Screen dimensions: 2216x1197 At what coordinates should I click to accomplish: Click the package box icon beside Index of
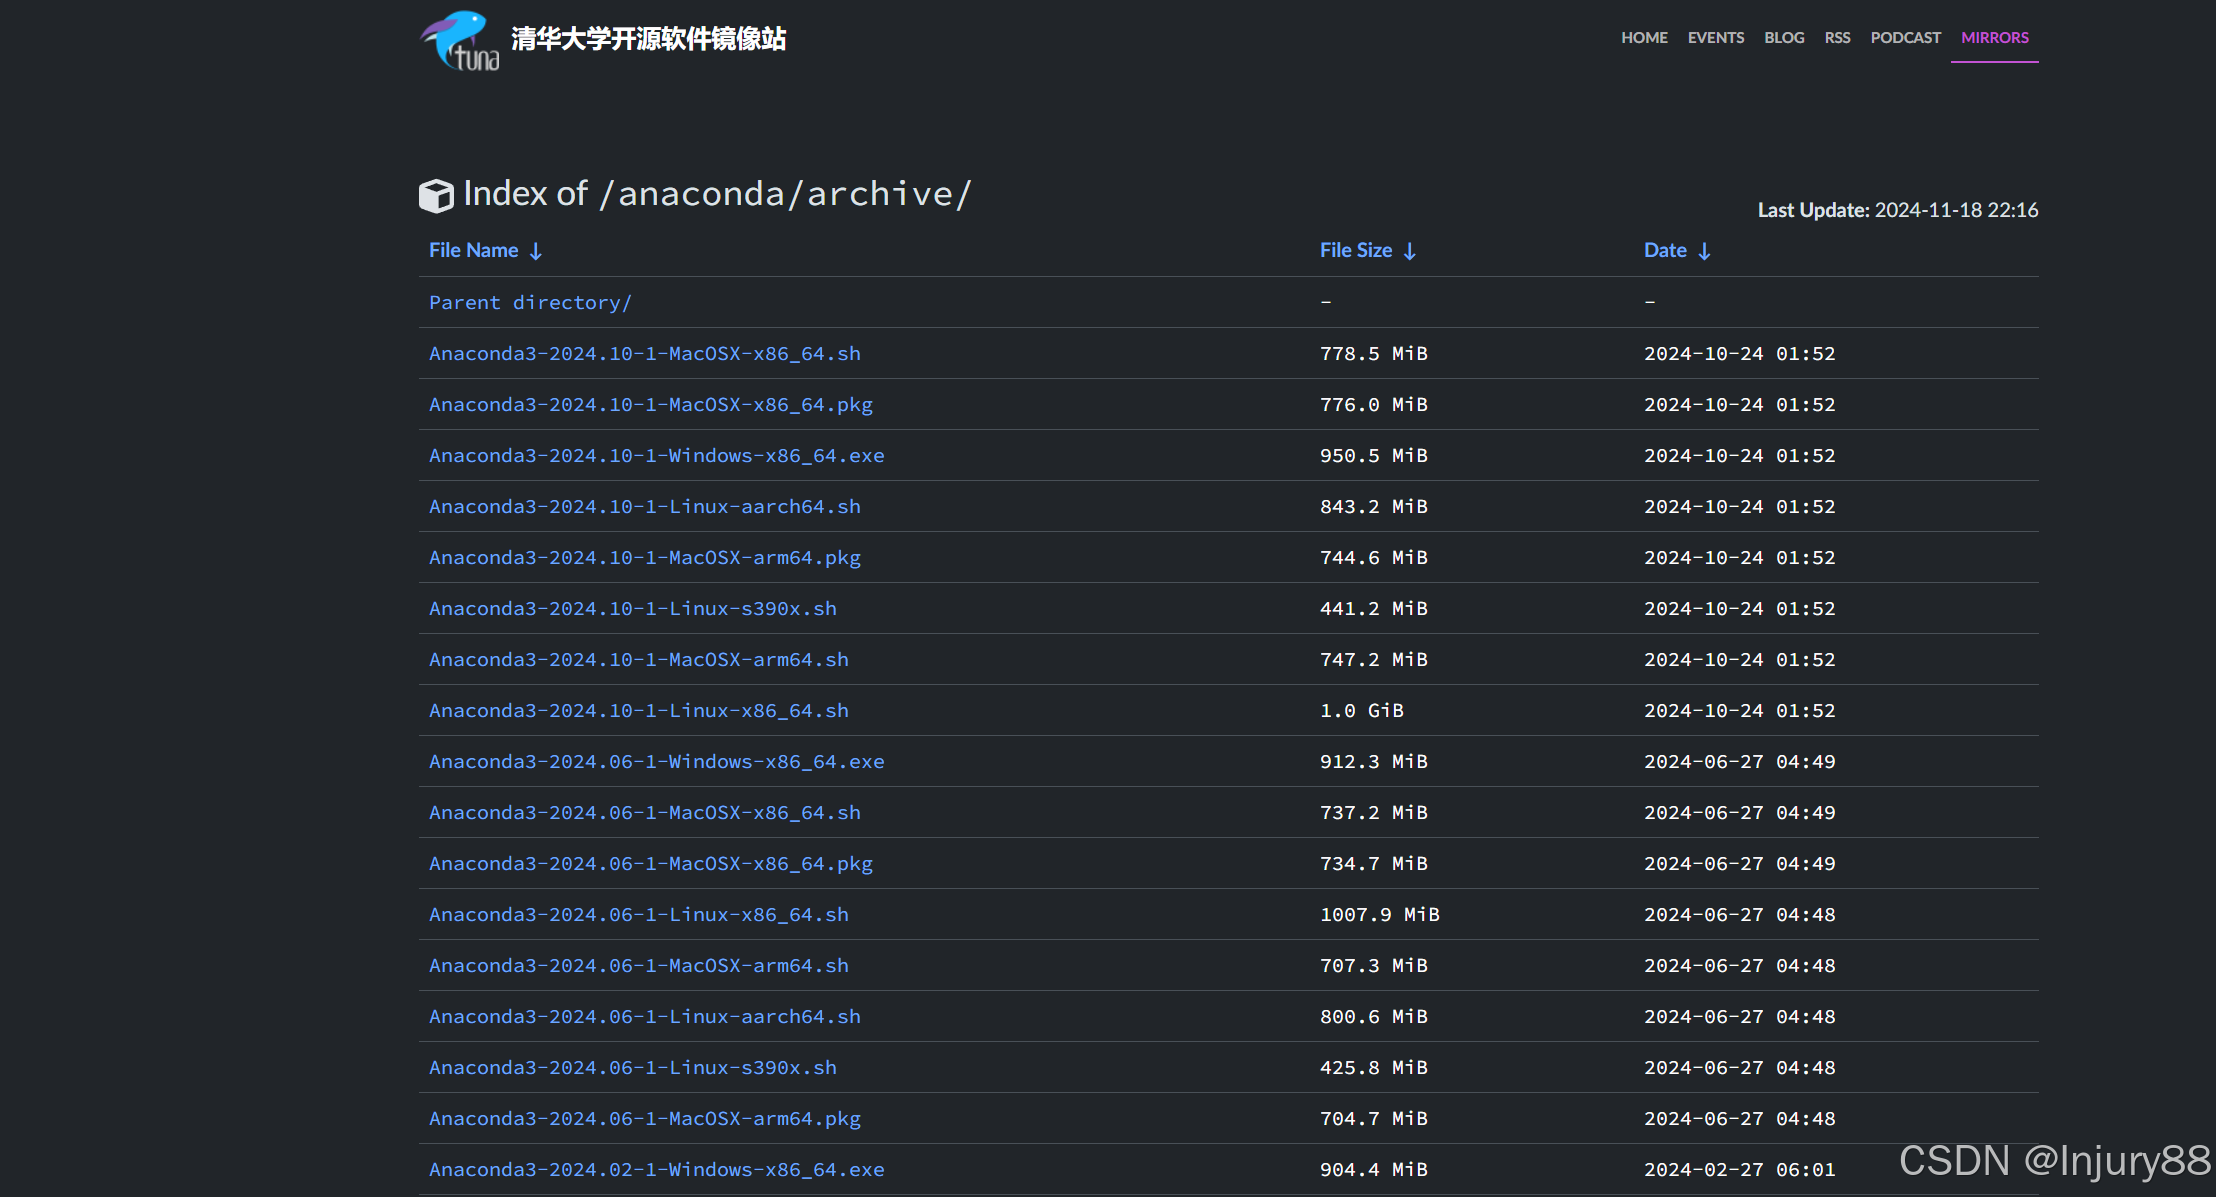(x=436, y=196)
